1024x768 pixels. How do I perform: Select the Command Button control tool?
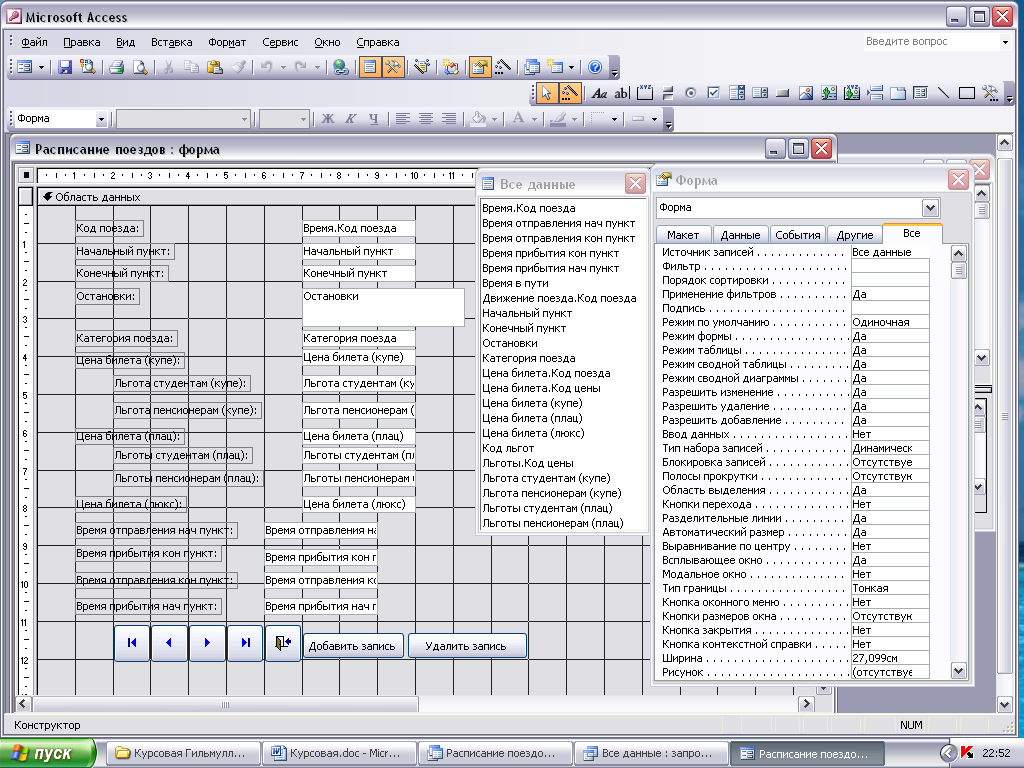(x=782, y=93)
